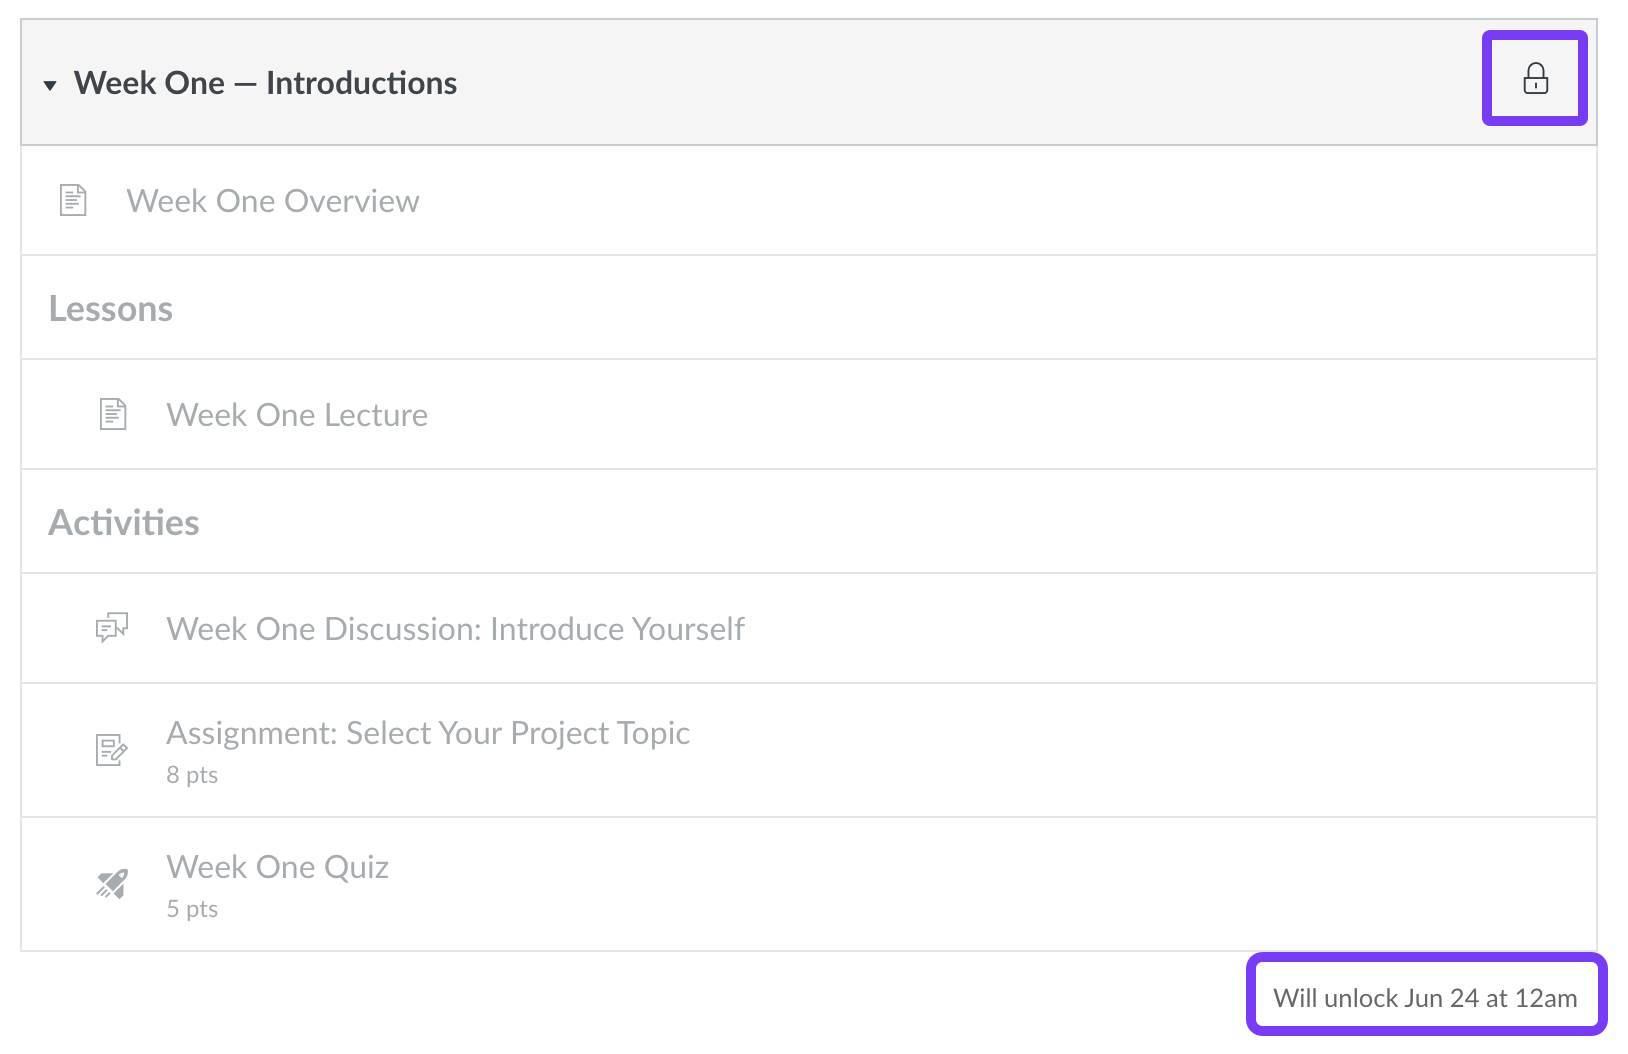
Task: Open Assignment: Select Your Project Topic
Action: tap(428, 732)
